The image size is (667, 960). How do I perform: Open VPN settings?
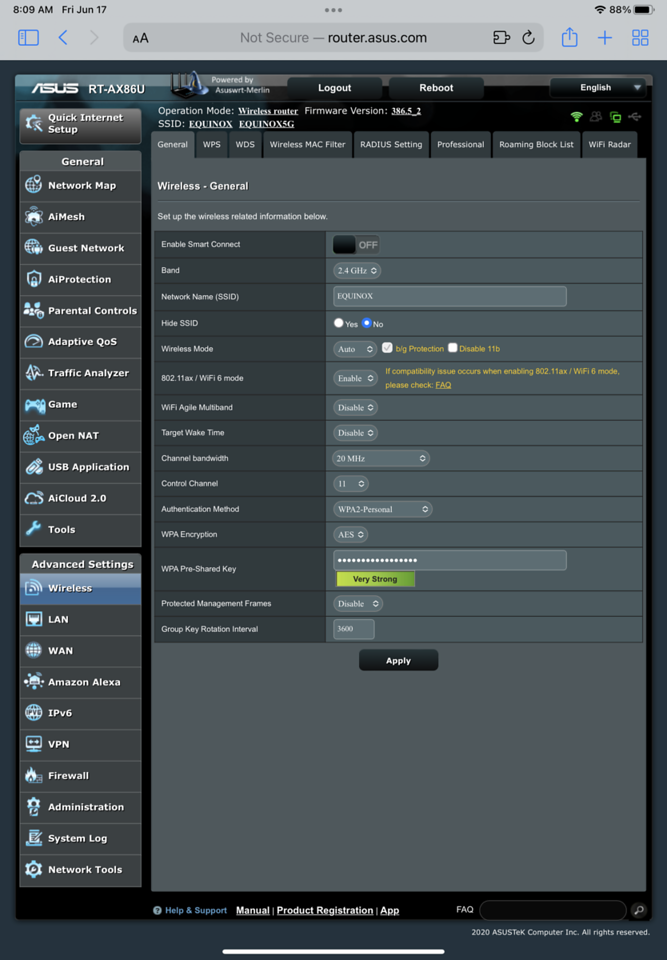[80, 744]
